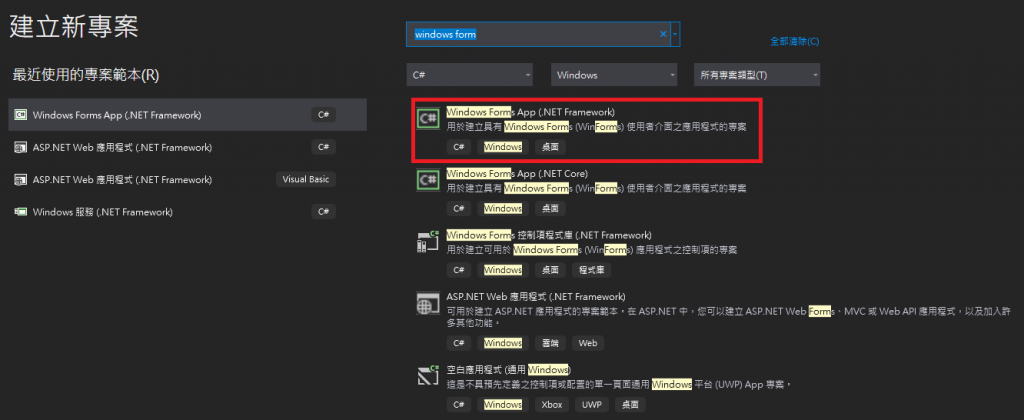The height and width of the screenshot is (420, 1024).
Task: Click C# tag under Windows Forms App (.NET Framework)
Action: point(459,147)
